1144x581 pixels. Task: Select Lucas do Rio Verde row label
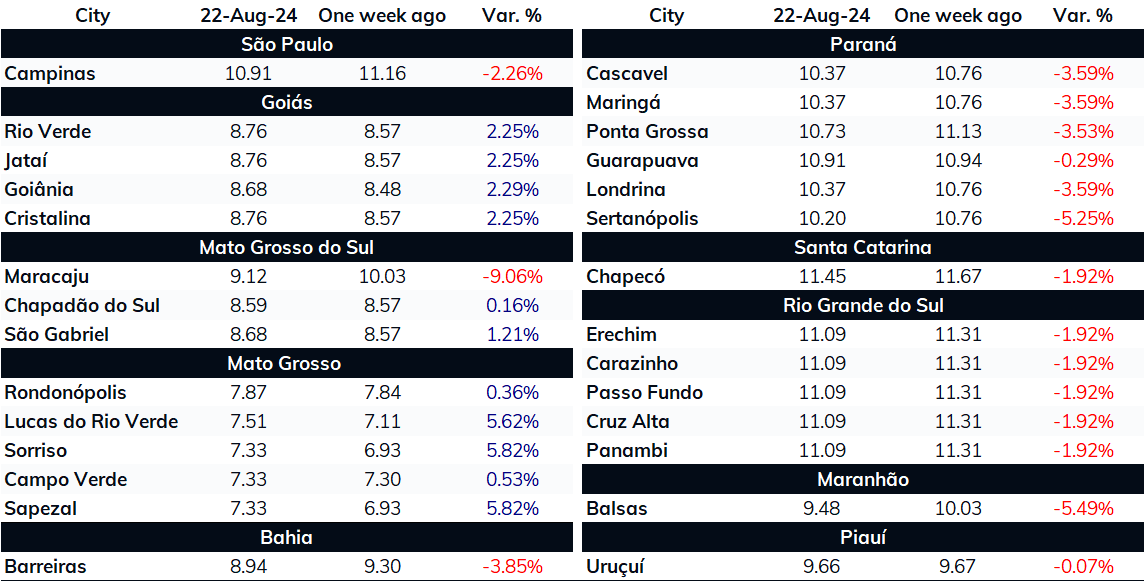click(x=91, y=422)
